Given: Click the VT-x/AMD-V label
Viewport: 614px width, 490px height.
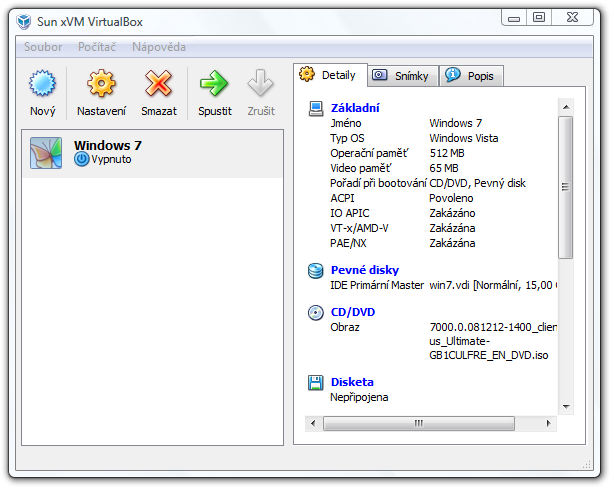Looking at the screenshot, I should coord(359,228).
